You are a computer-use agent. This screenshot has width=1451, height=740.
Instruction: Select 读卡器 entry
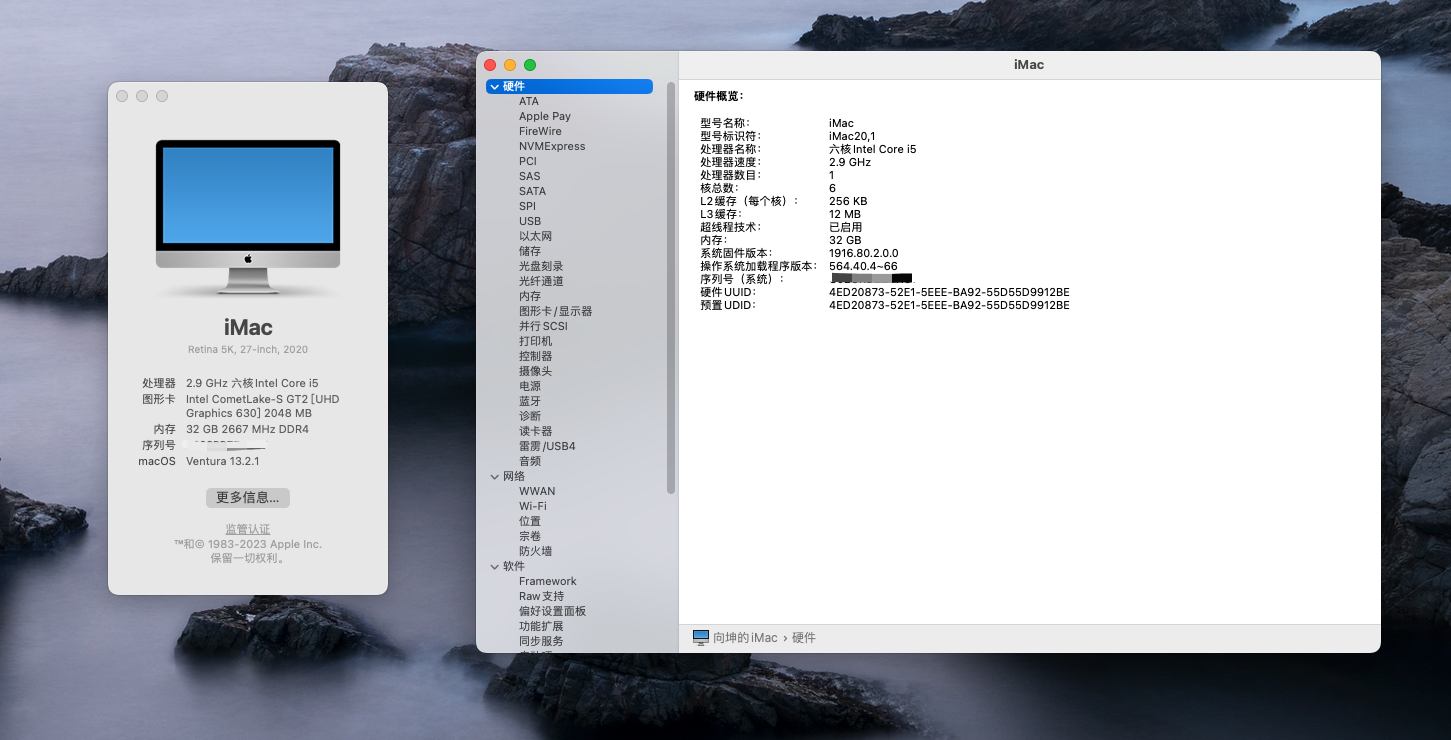click(x=535, y=431)
